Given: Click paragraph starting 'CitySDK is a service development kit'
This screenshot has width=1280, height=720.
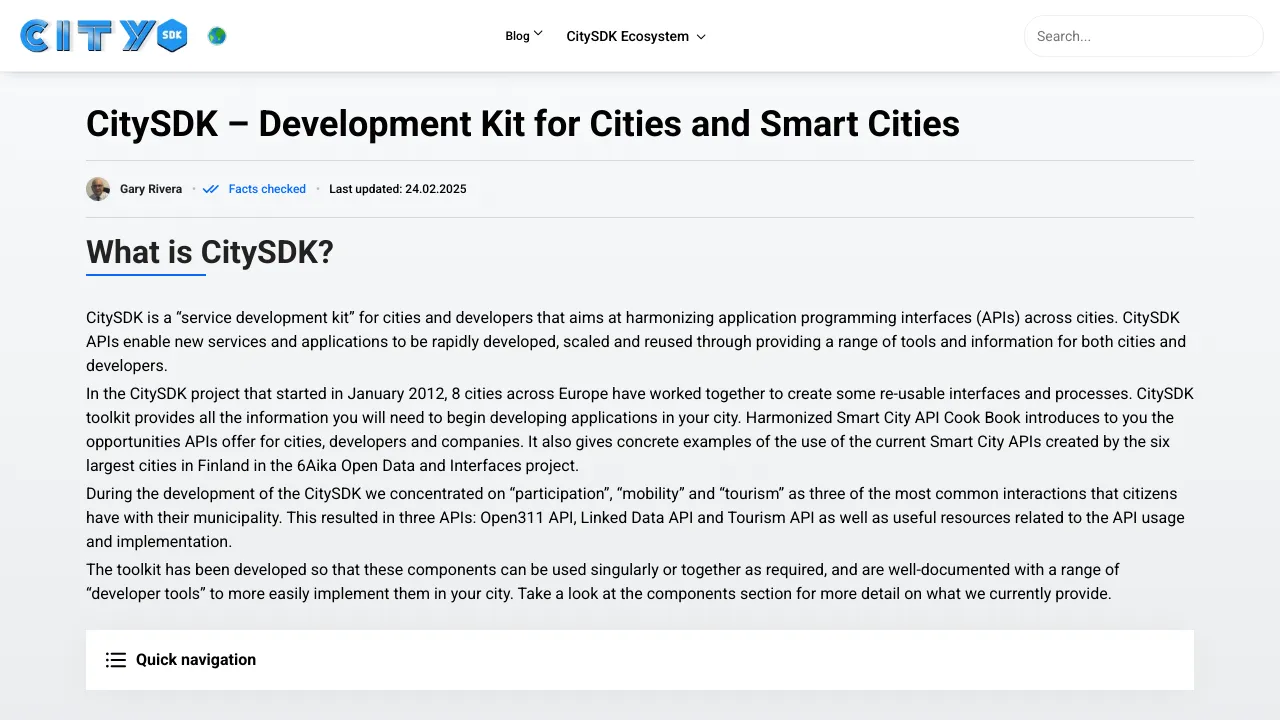Looking at the screenshot, I should point(640,342).
